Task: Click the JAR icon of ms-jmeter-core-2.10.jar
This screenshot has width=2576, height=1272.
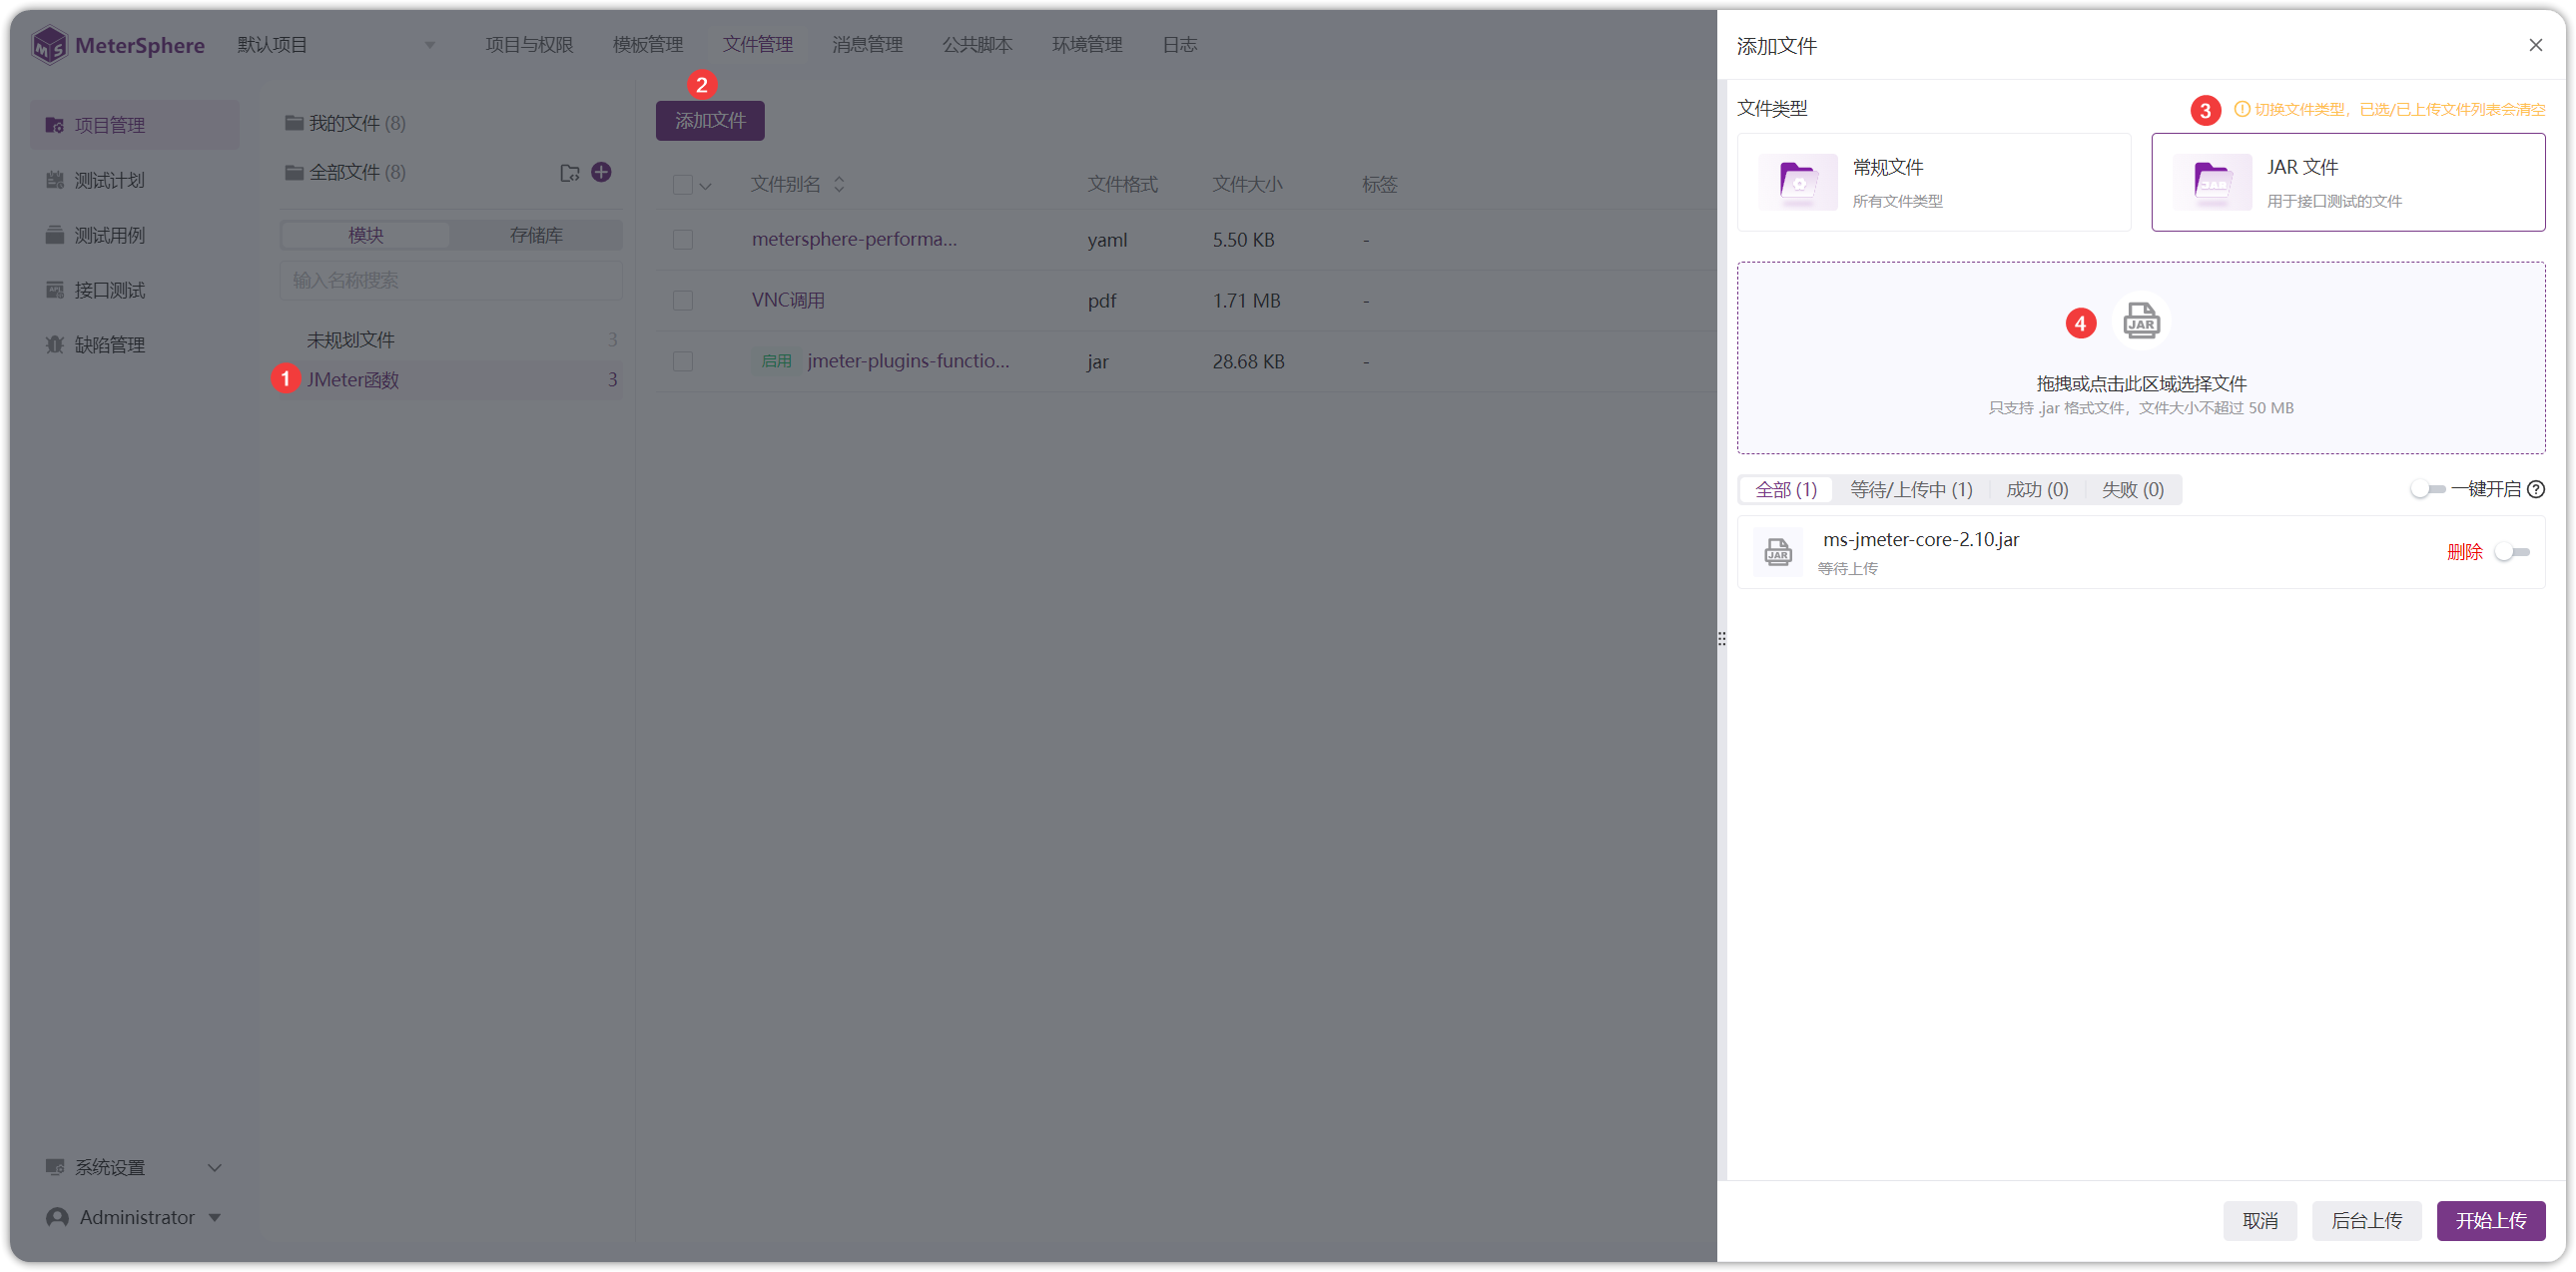Action: pyautogui.click(x=1778, y=552)
